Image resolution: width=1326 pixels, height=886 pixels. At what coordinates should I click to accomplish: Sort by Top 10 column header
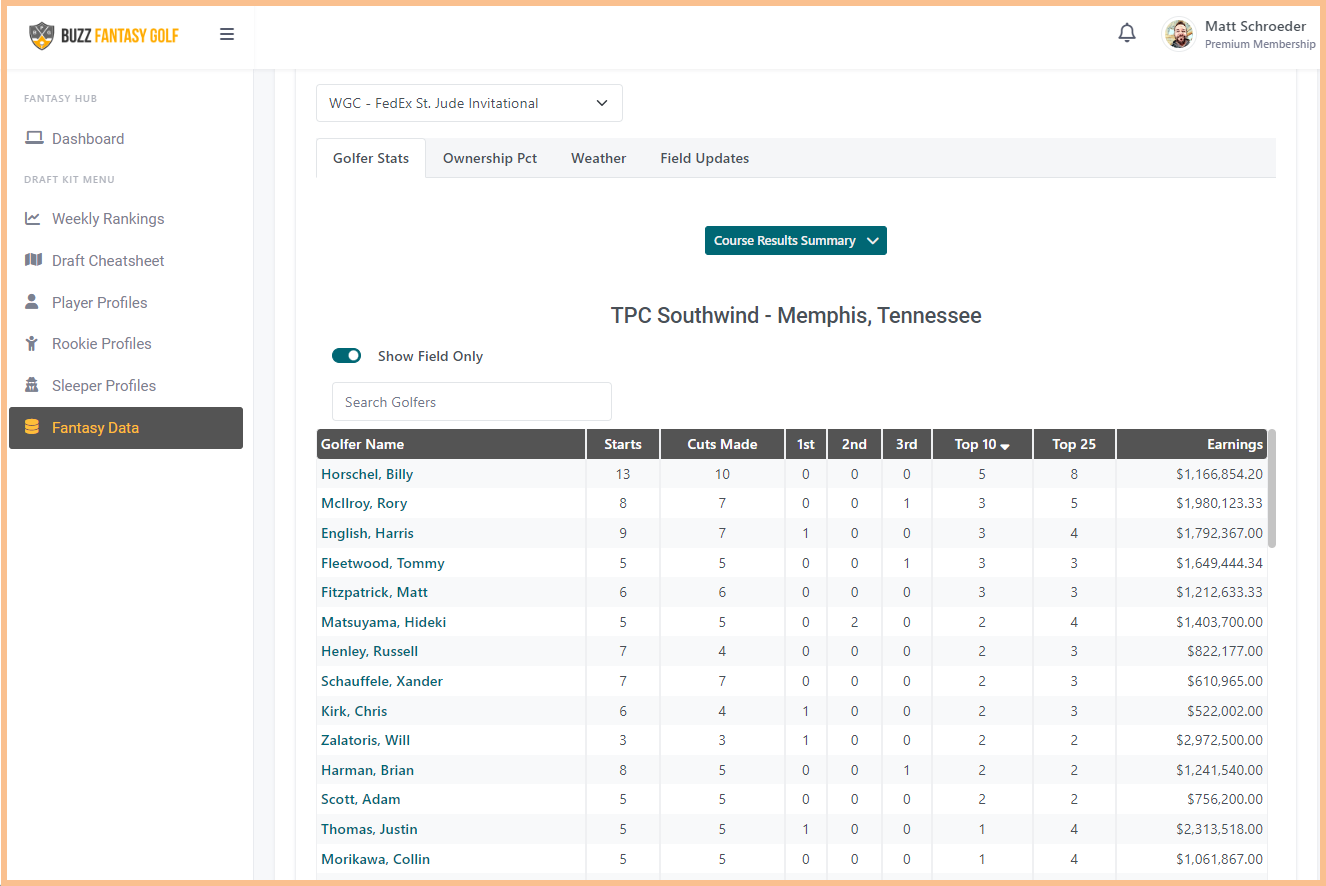click(982, 444)
